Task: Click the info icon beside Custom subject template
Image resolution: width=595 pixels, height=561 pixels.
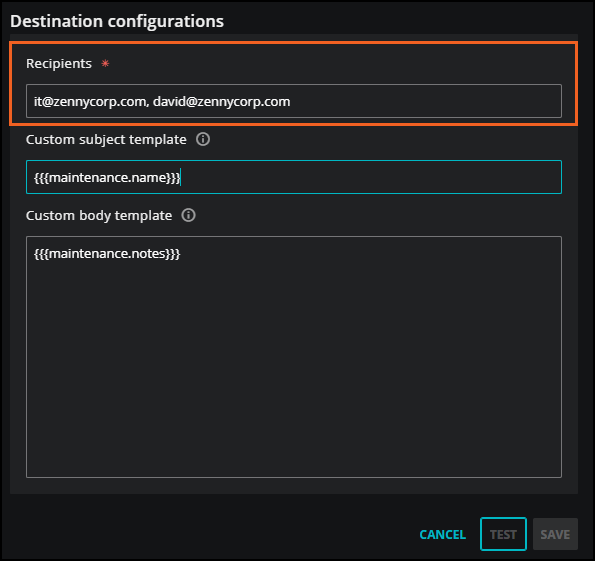Action: pos(203,139)
